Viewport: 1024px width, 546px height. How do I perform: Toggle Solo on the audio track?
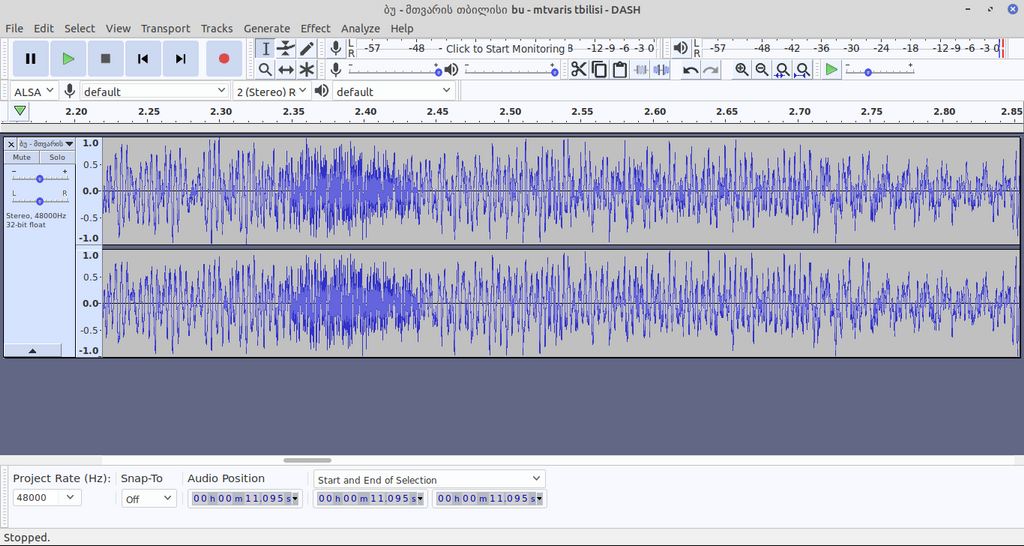pyautogui.click(x=57, y=157)
